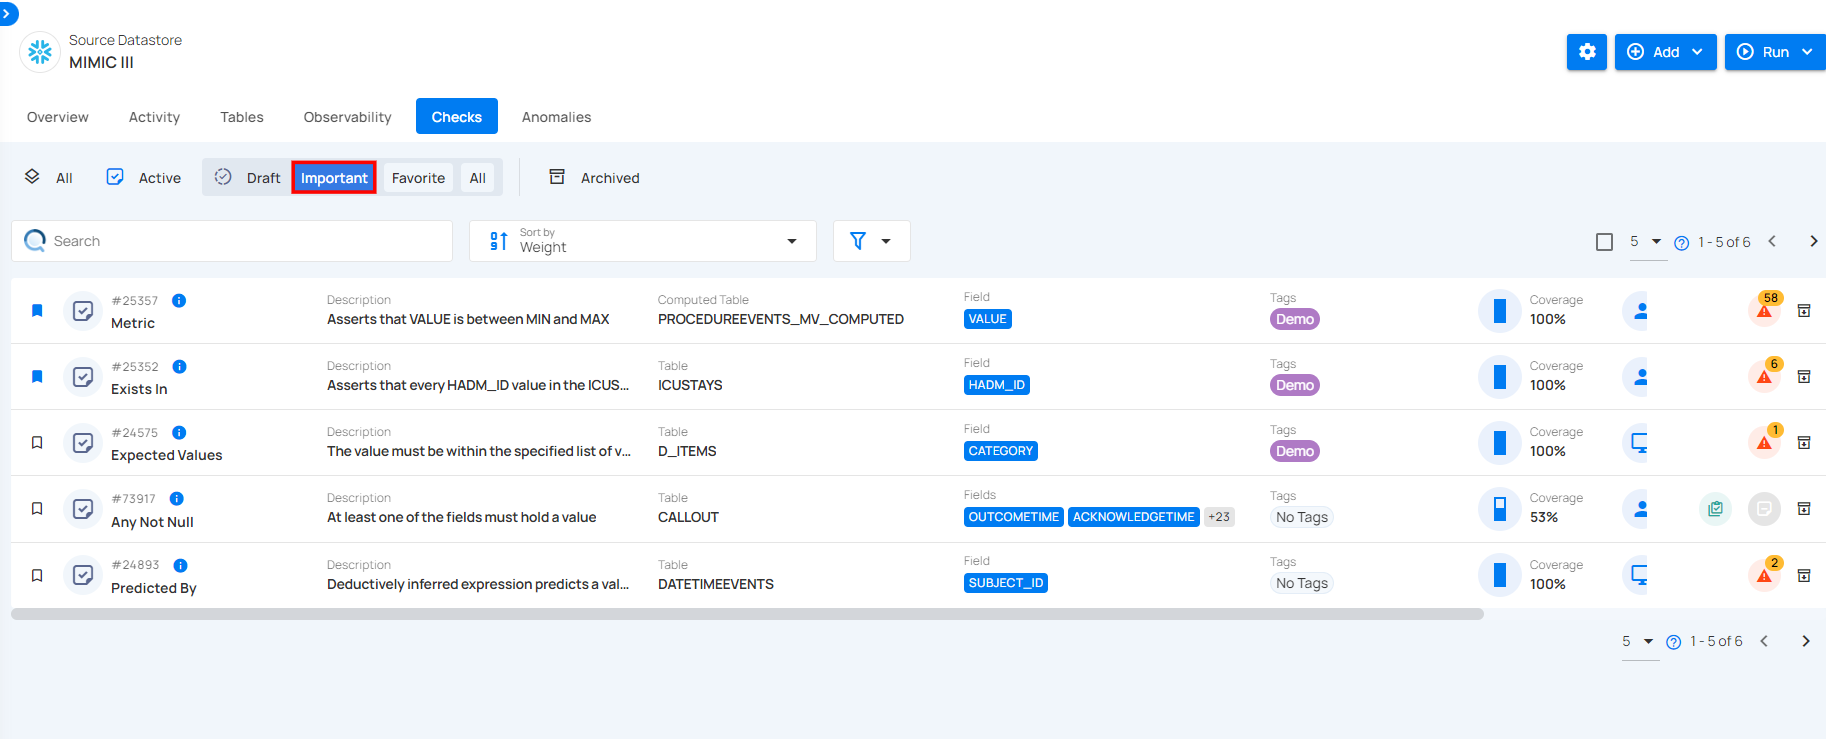The height and width of the screenshot is (739, 1826).
Task: Toggle status icon of Expected Values check
Action: pyautogui.click(x=83, y=443)
